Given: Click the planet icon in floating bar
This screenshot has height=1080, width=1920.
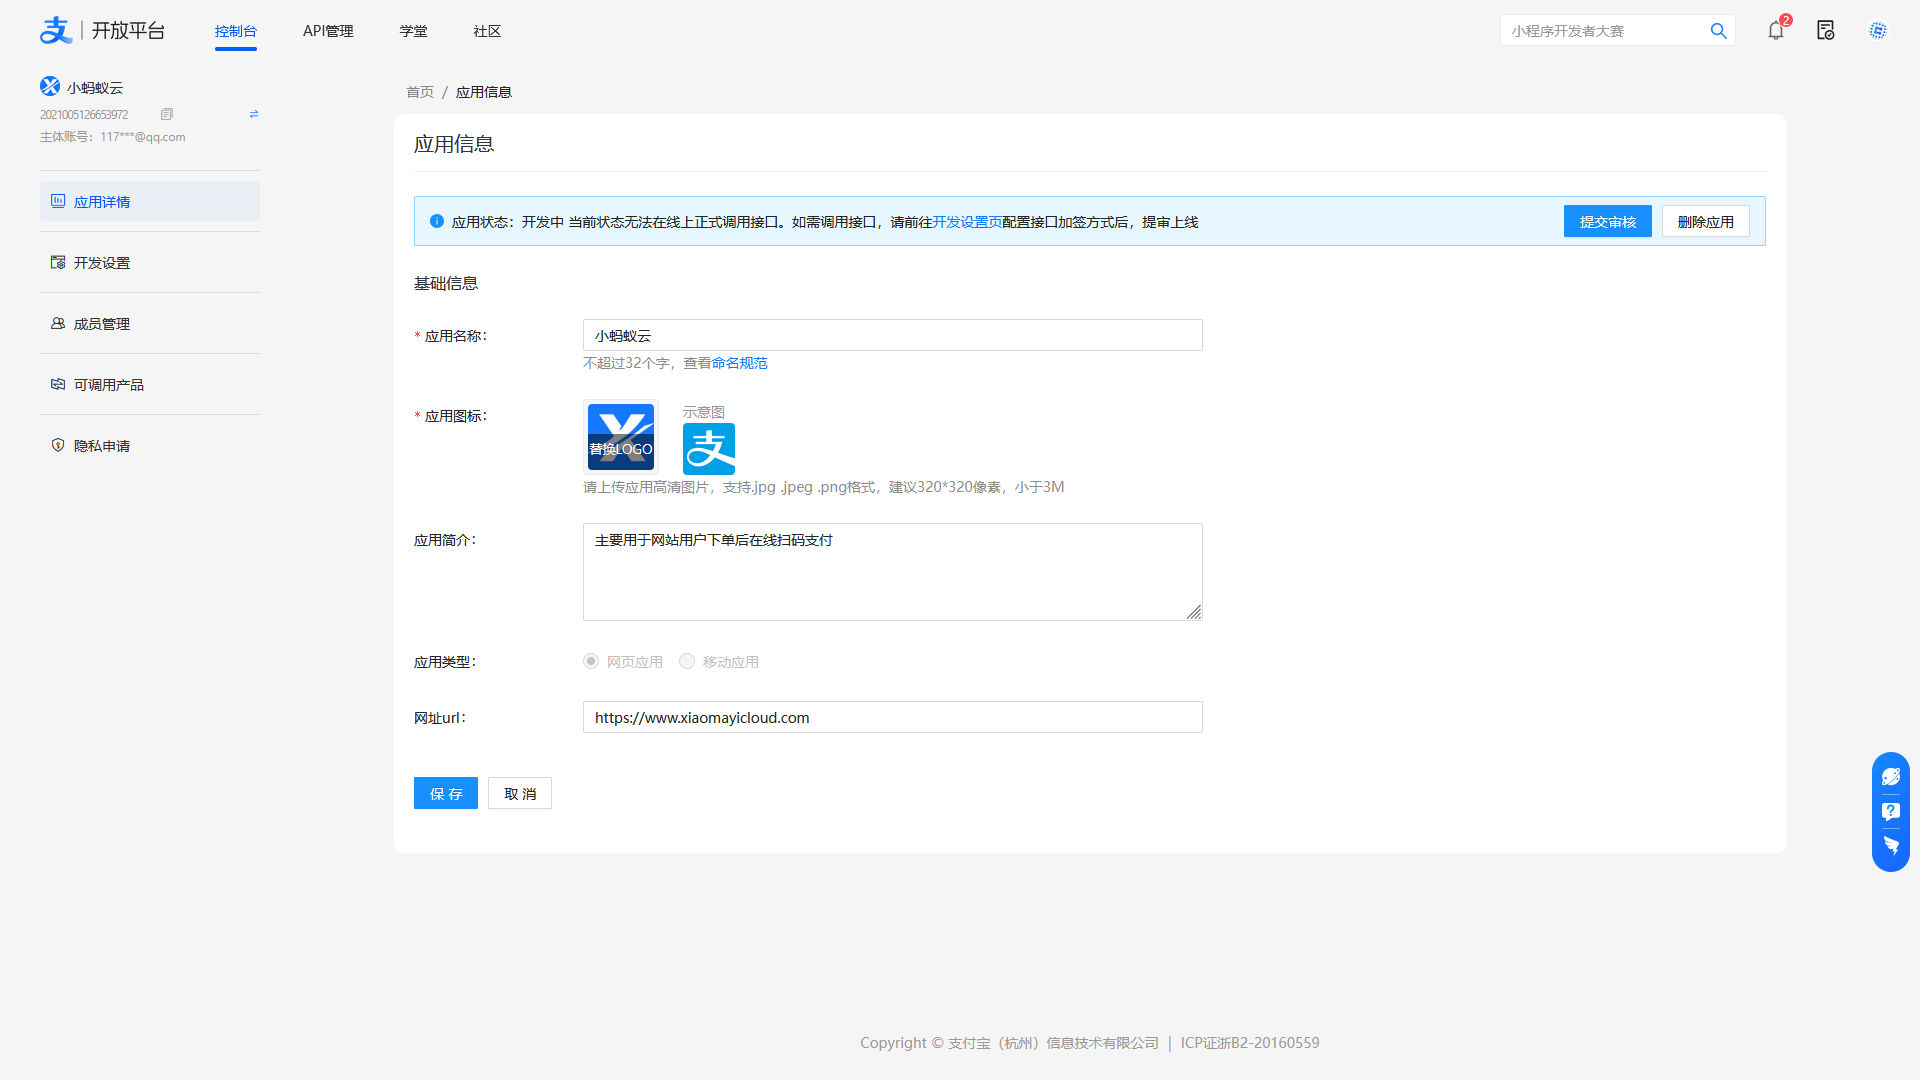Looking at the screenshot, I should [1890, 777].
